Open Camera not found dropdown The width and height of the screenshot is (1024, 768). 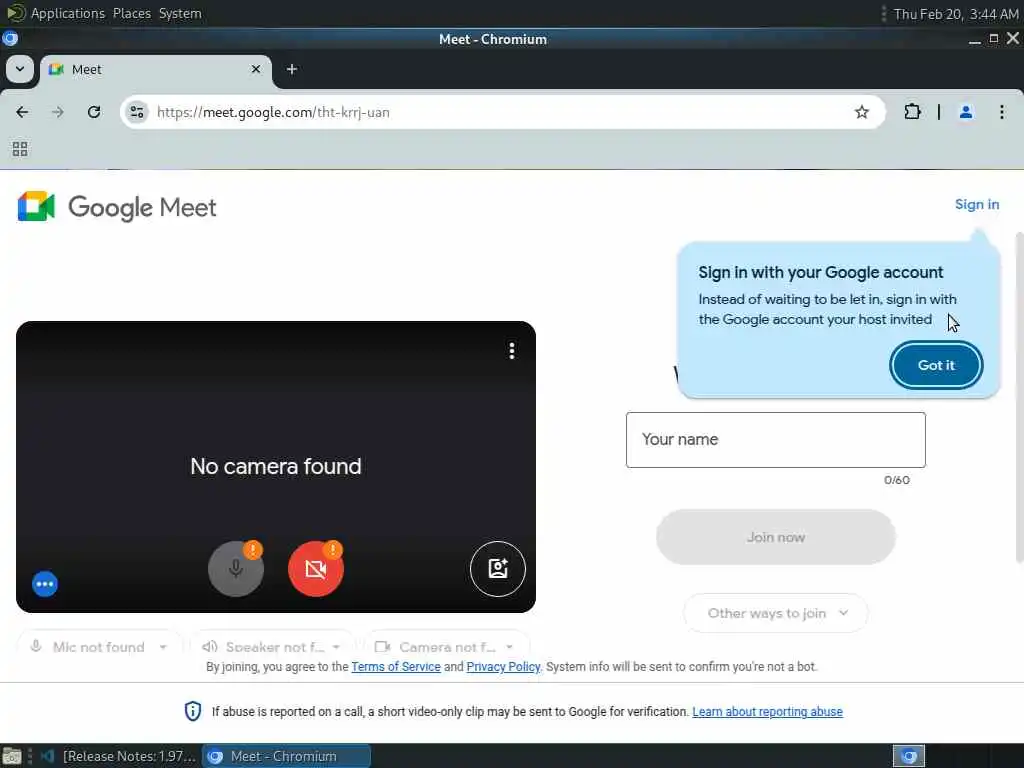coord(445,647)
